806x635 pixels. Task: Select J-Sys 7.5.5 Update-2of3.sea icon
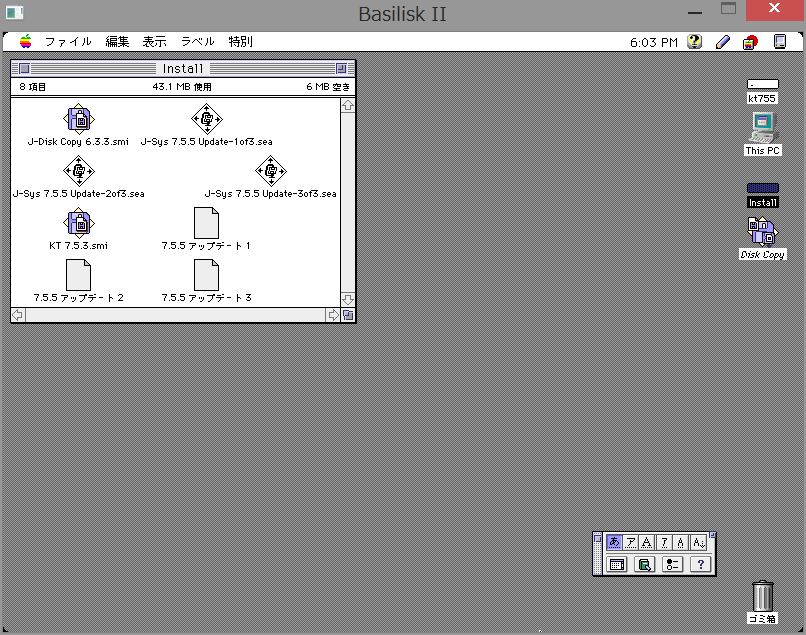click(x=78, y=171)
